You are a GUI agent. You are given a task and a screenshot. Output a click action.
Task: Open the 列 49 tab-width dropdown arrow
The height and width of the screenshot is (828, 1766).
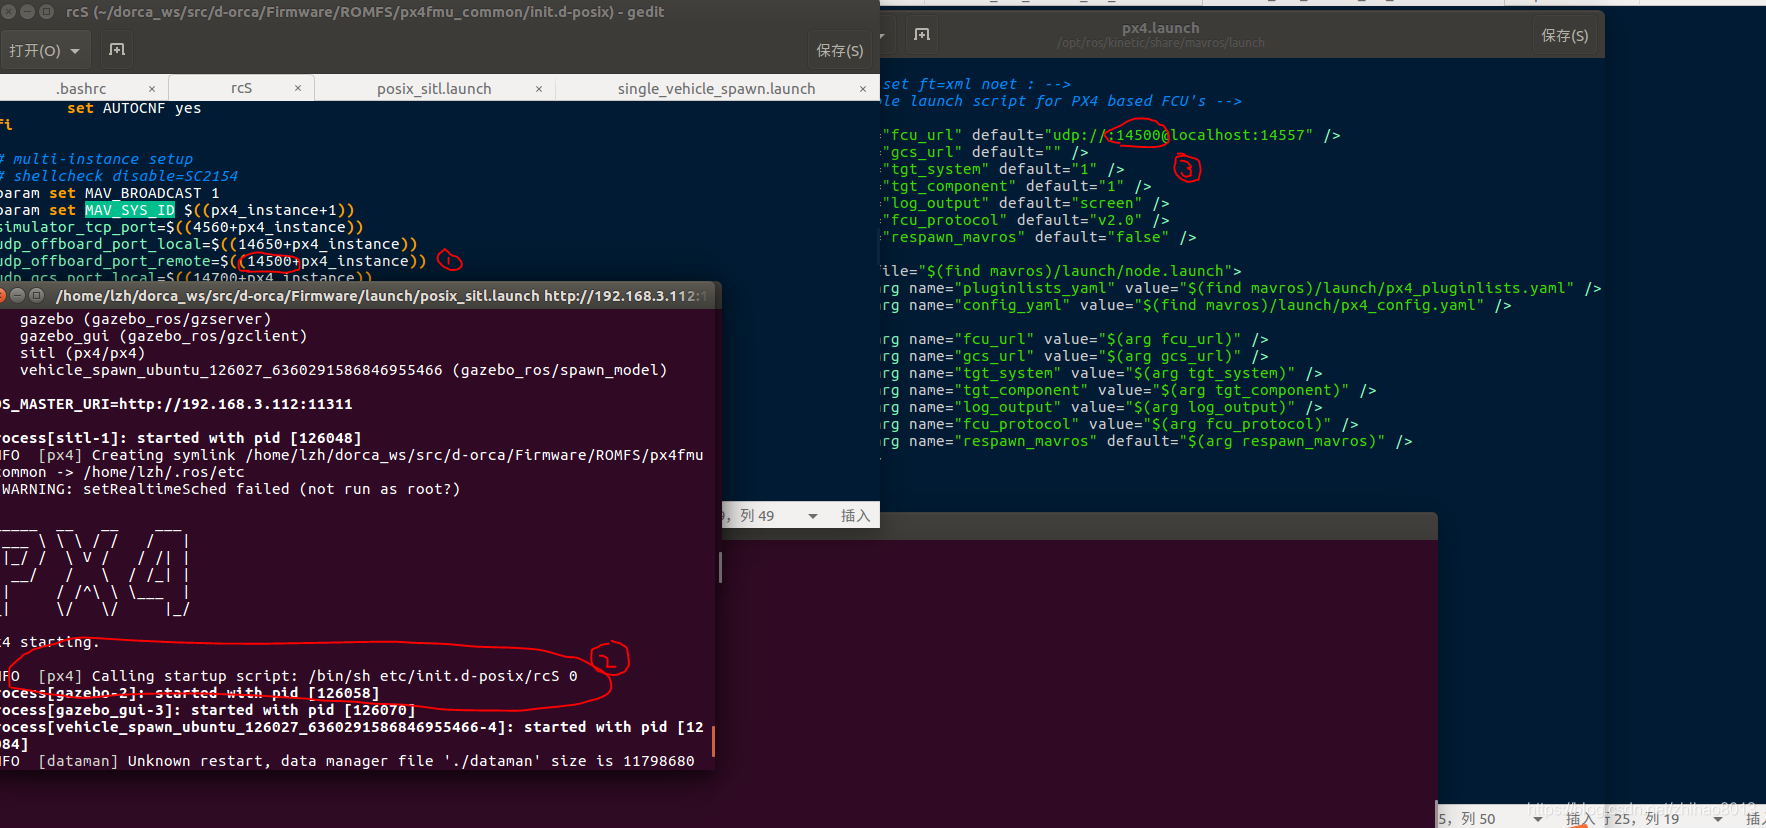click(813, 516)
